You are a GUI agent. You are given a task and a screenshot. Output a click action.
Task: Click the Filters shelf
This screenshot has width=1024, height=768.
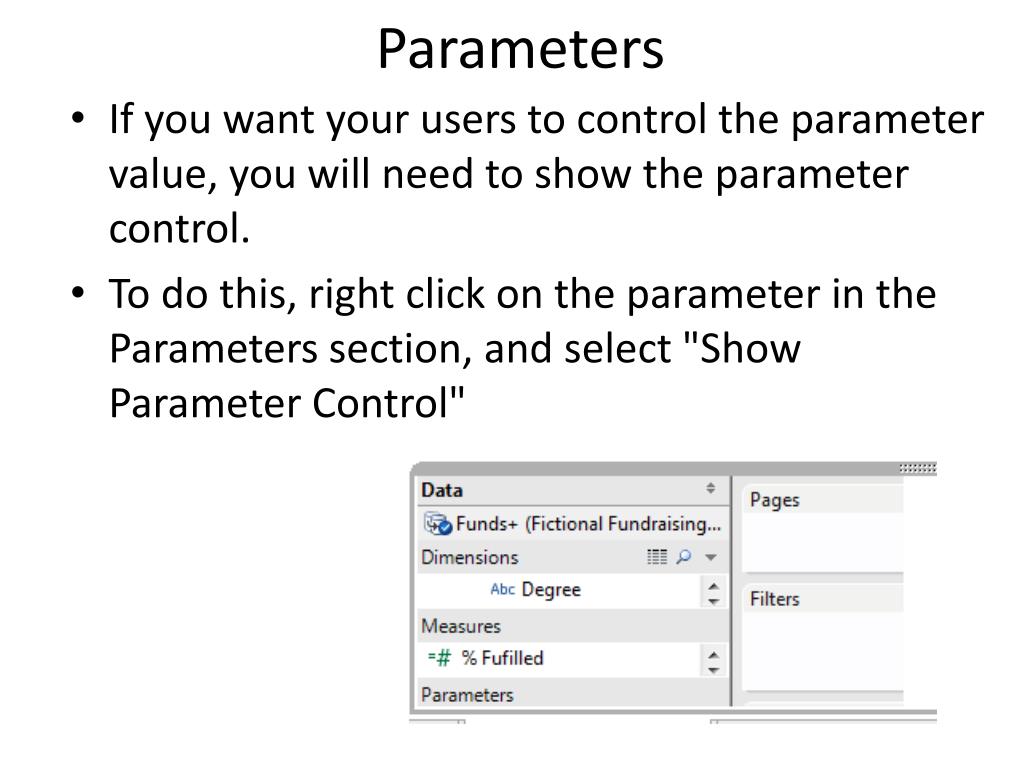[x=823, y=636]
